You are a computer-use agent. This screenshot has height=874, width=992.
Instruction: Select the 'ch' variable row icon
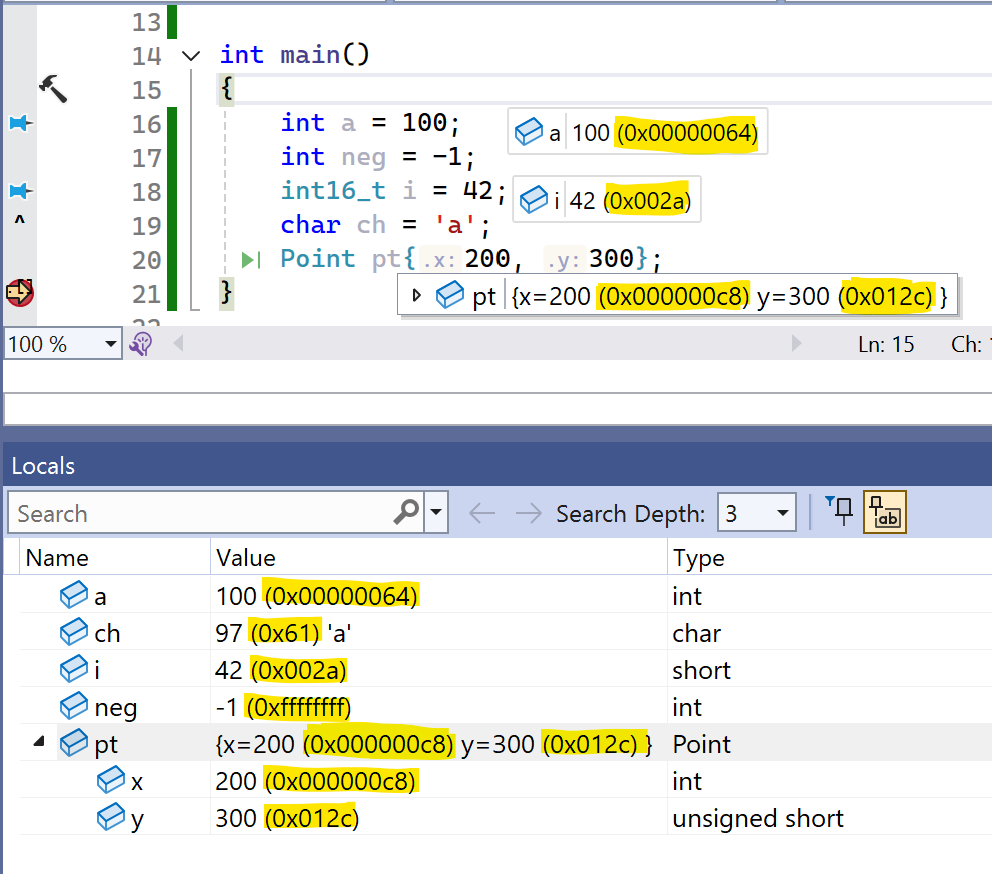[x=74, y=632]
